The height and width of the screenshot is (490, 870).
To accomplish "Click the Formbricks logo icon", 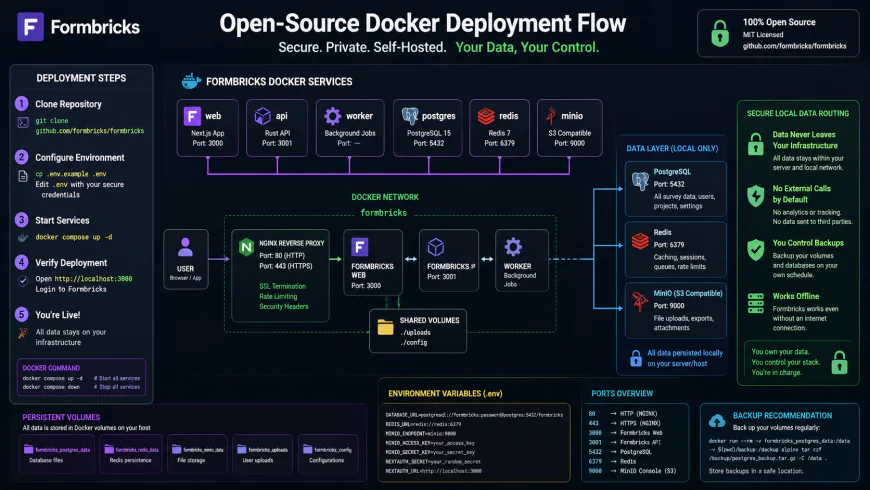I will coord(31,27).
